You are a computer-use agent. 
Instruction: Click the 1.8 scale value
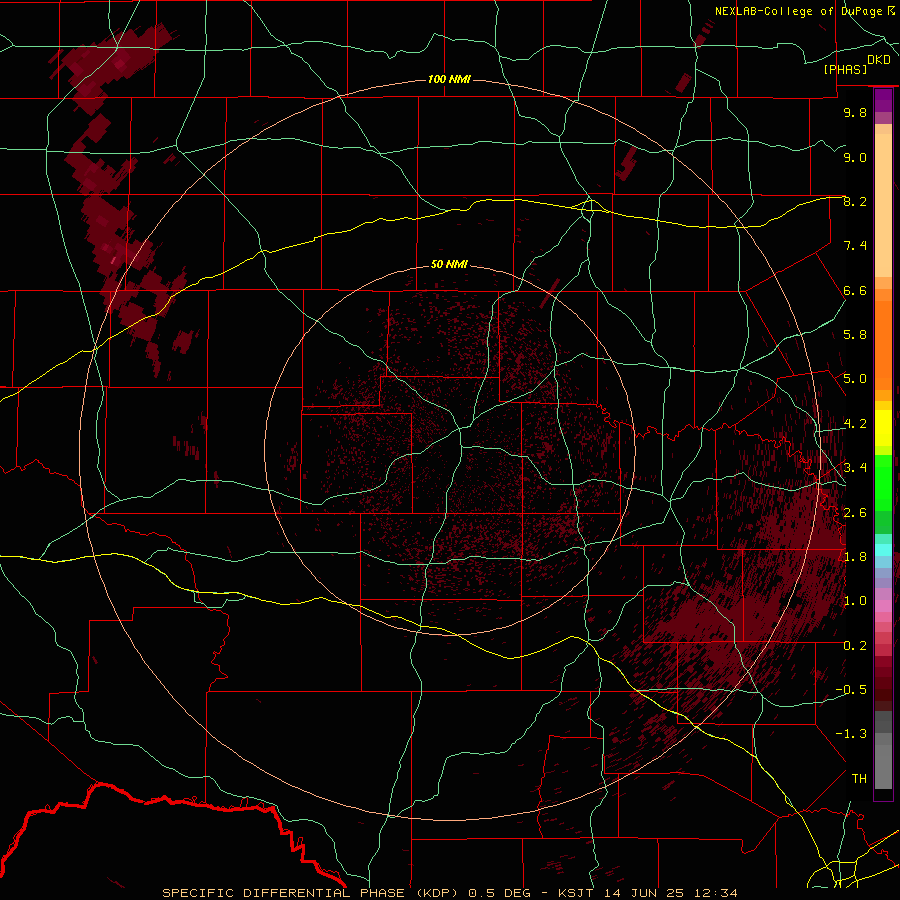click(855, 557)
